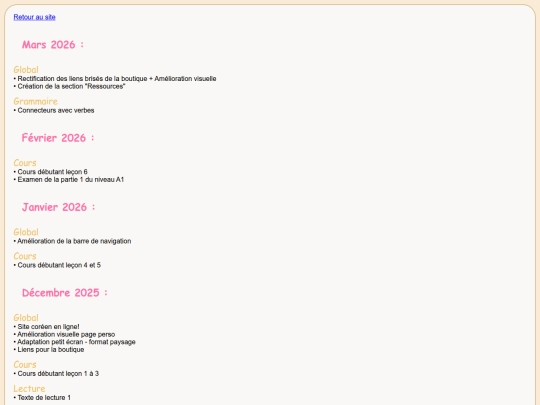Click the 'Global' label under Mars 2026
This screenshot has height=405, width=540.
pos(26,70)
